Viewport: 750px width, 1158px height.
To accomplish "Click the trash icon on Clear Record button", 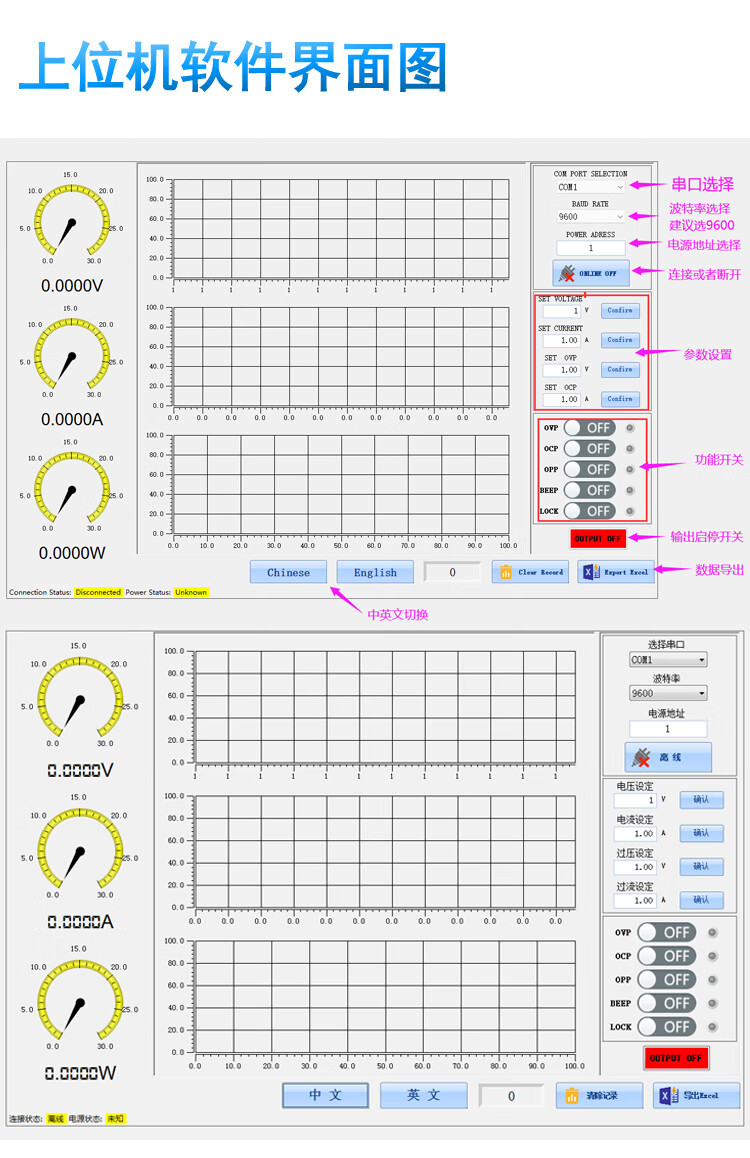I will (505, 572).
